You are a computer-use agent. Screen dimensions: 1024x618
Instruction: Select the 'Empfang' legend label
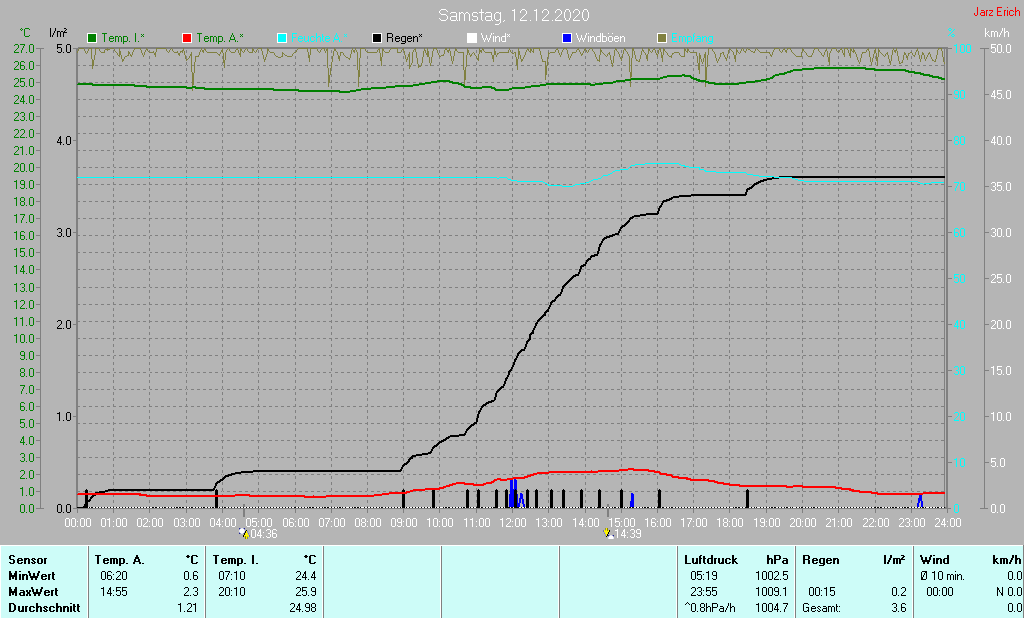[692, 39]
